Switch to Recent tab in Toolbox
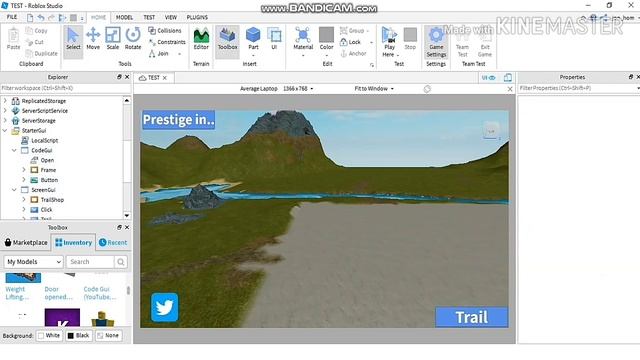 pyautogui.click(x=113, y=242)
